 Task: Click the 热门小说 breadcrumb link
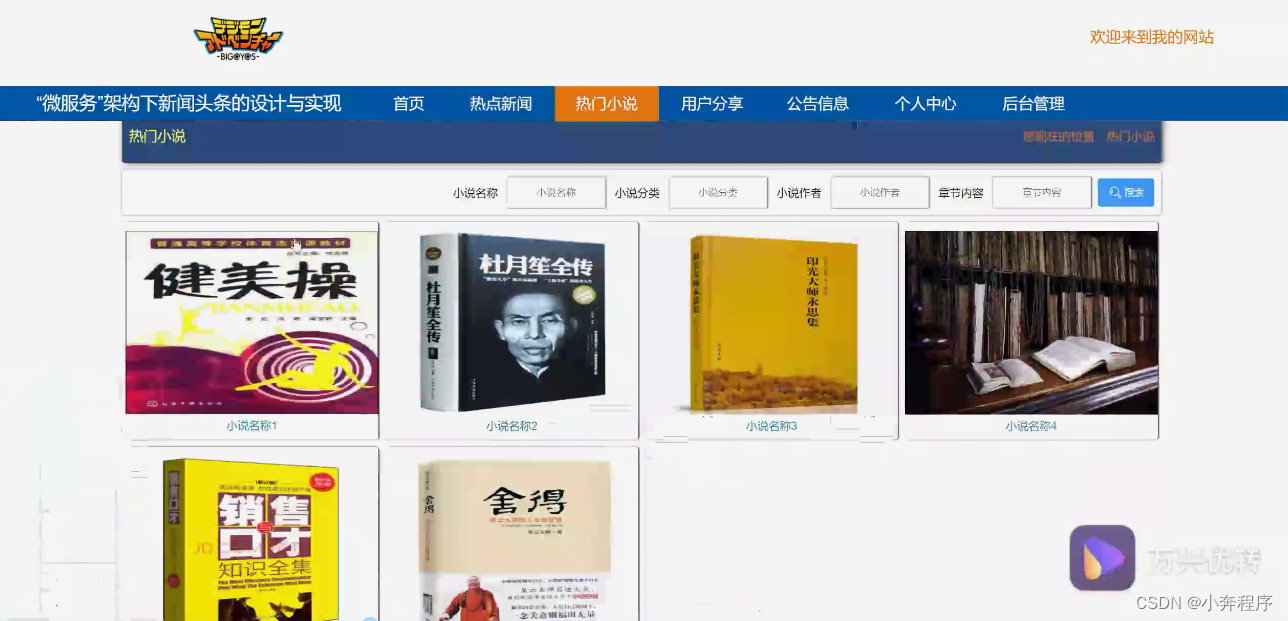point(1130,136)
